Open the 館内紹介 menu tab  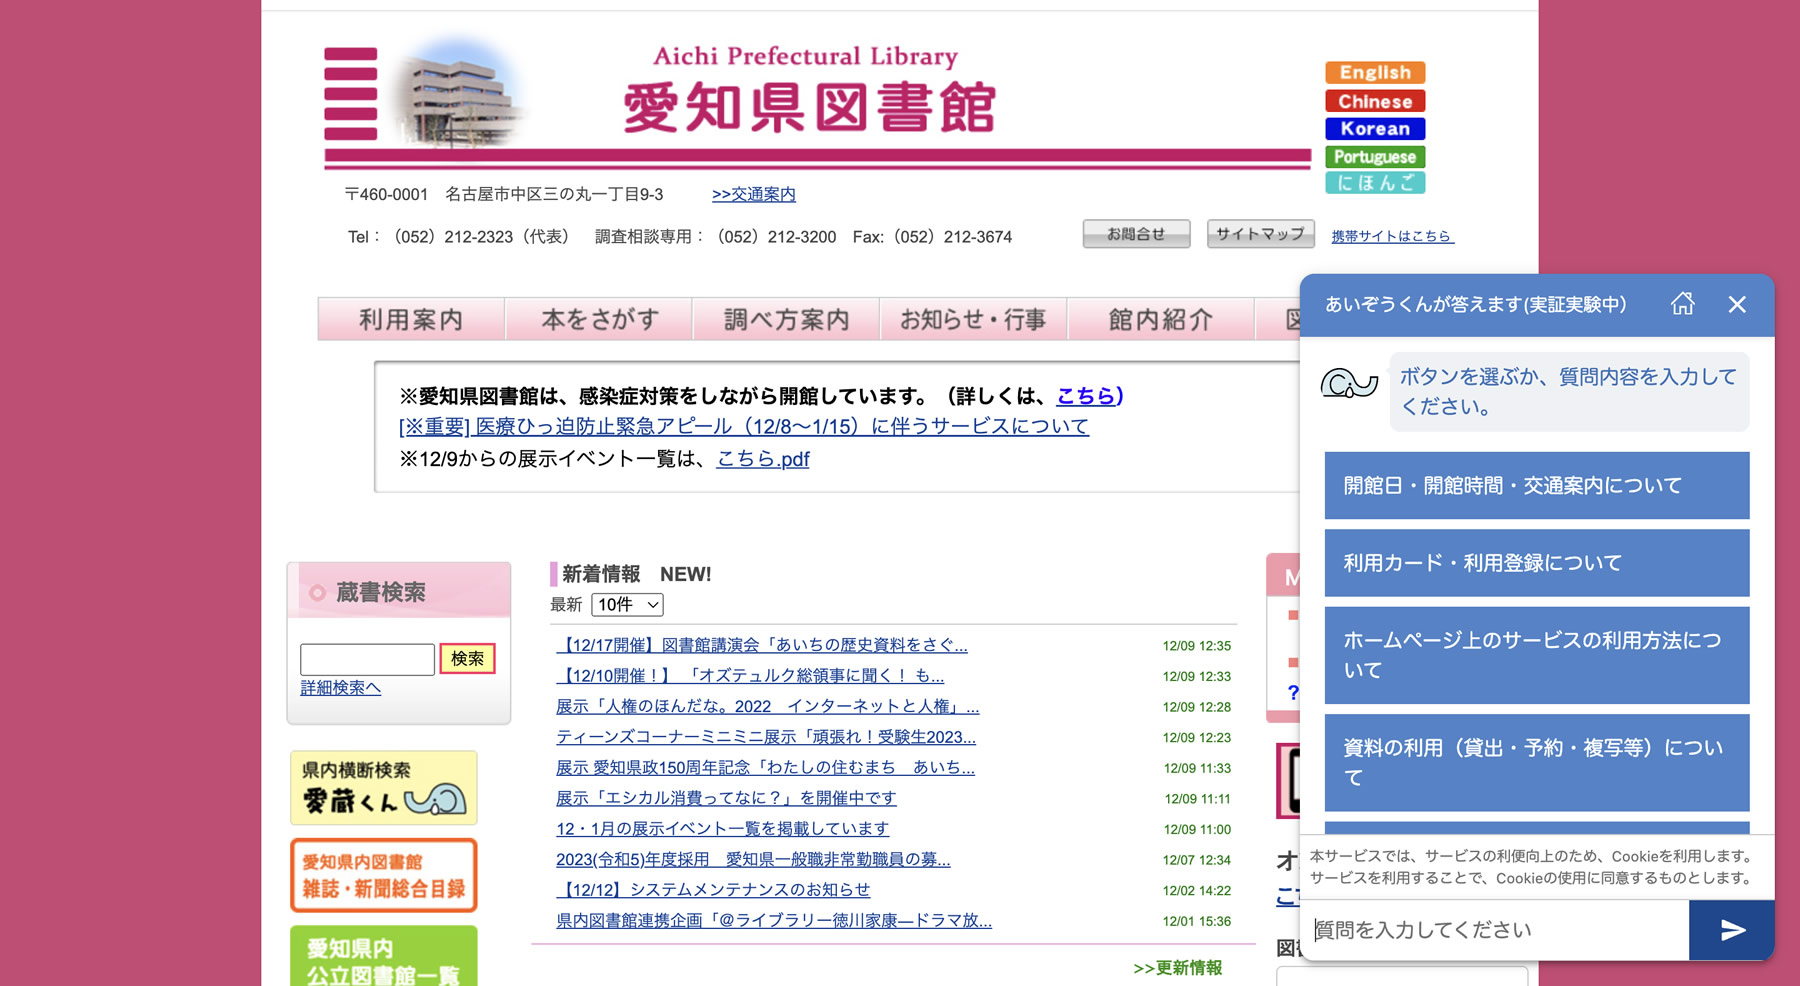point(1160,320)
